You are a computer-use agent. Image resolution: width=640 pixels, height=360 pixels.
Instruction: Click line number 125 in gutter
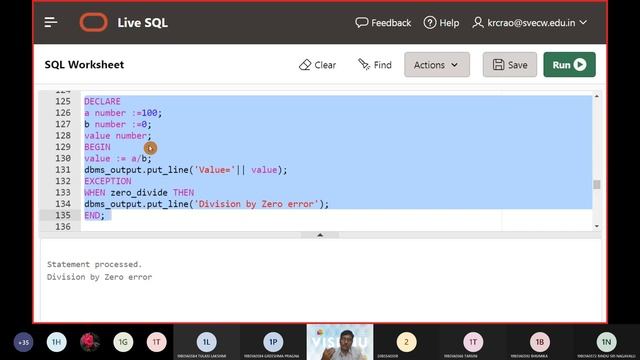point(63,101)
